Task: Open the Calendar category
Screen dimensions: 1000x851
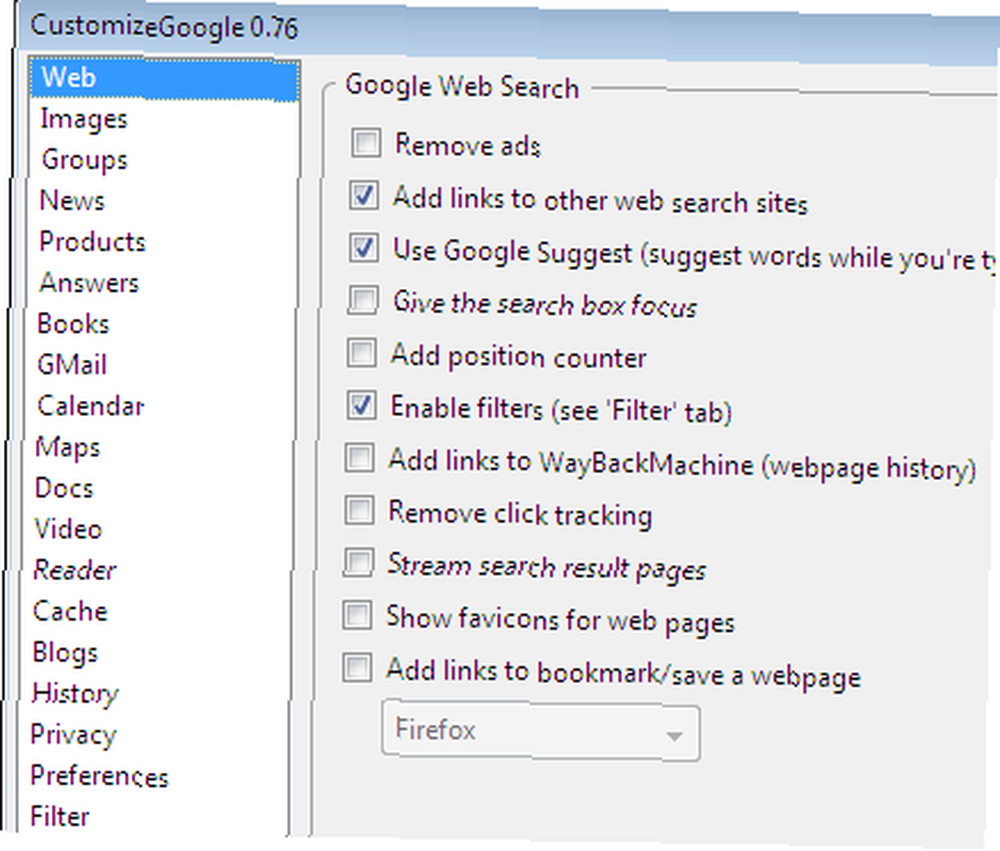Action: (x=91, y=406)
